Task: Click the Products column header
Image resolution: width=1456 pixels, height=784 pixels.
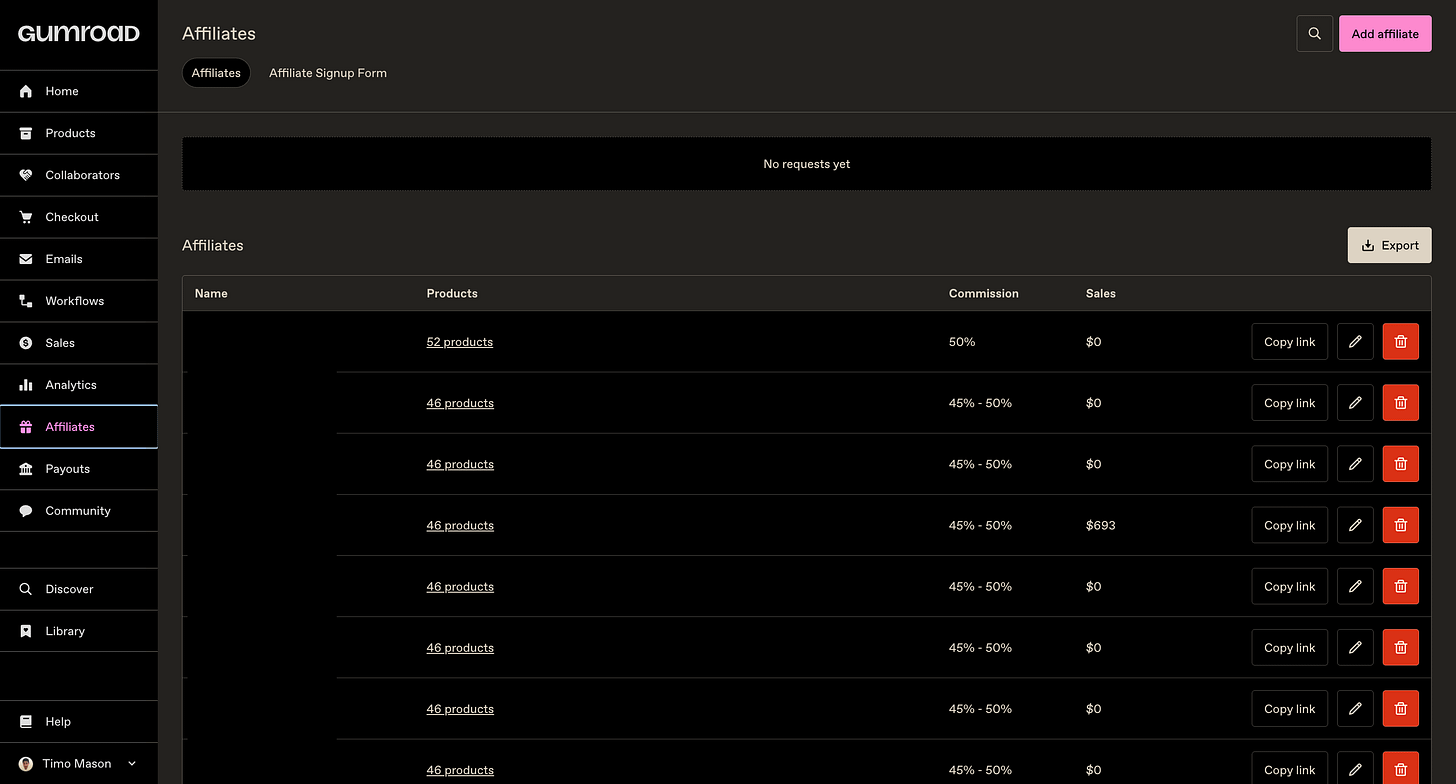Action: coord(452,294)
